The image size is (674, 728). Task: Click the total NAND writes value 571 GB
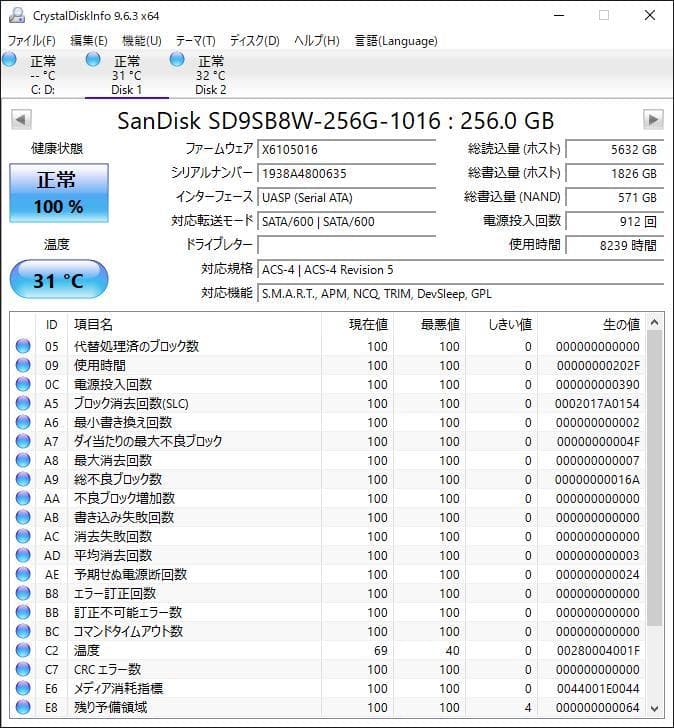pyautogui.click(x=615, y=198)
